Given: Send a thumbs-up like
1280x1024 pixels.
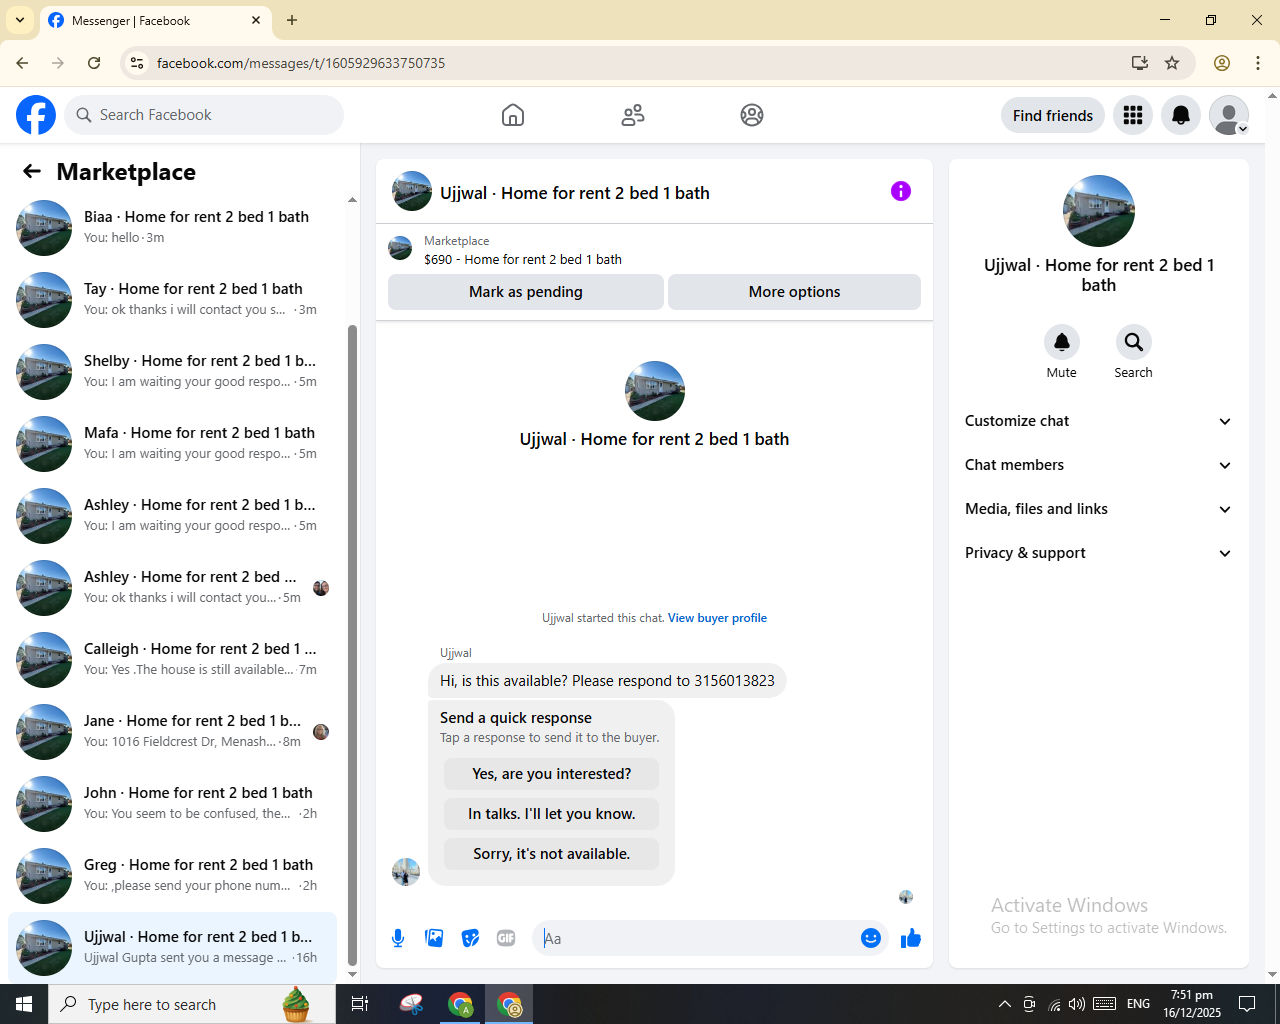Looking at the screenshot, I should coord(911,938).
